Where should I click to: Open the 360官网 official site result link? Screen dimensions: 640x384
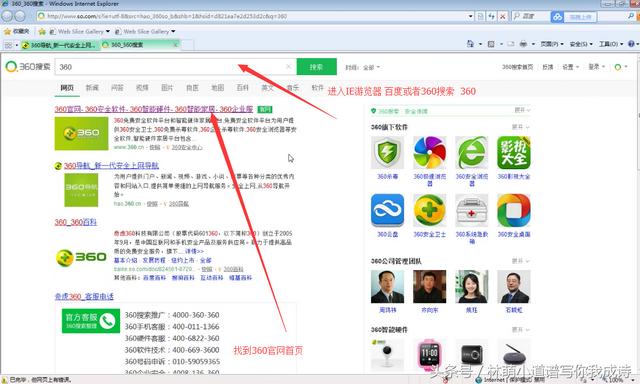154,109
